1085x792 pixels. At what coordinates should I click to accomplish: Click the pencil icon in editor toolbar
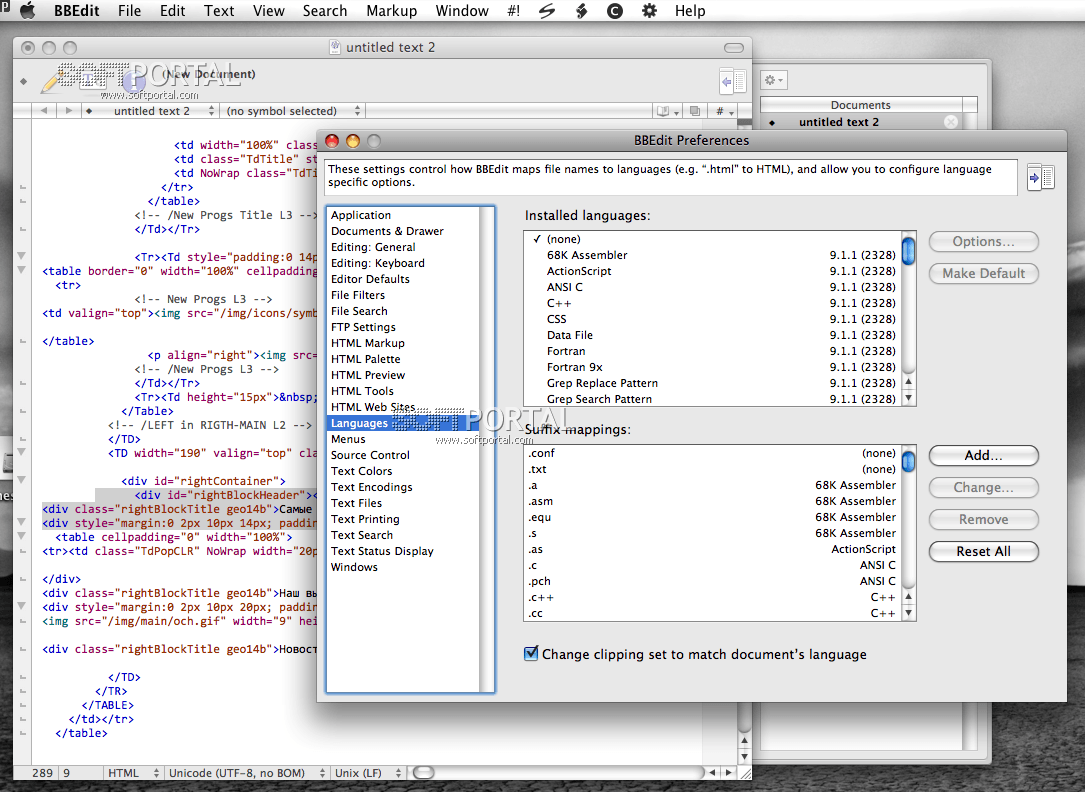coord(52,80)
